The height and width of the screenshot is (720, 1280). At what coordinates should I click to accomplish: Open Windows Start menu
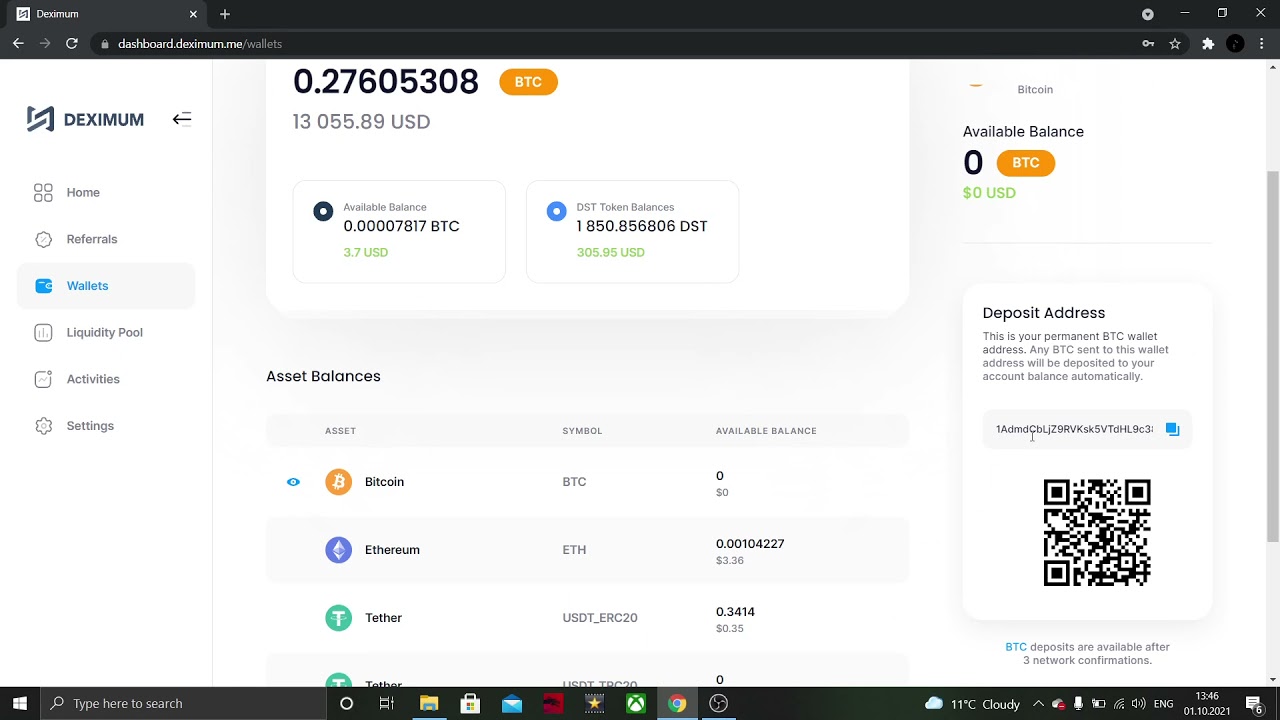pos(19,703)
